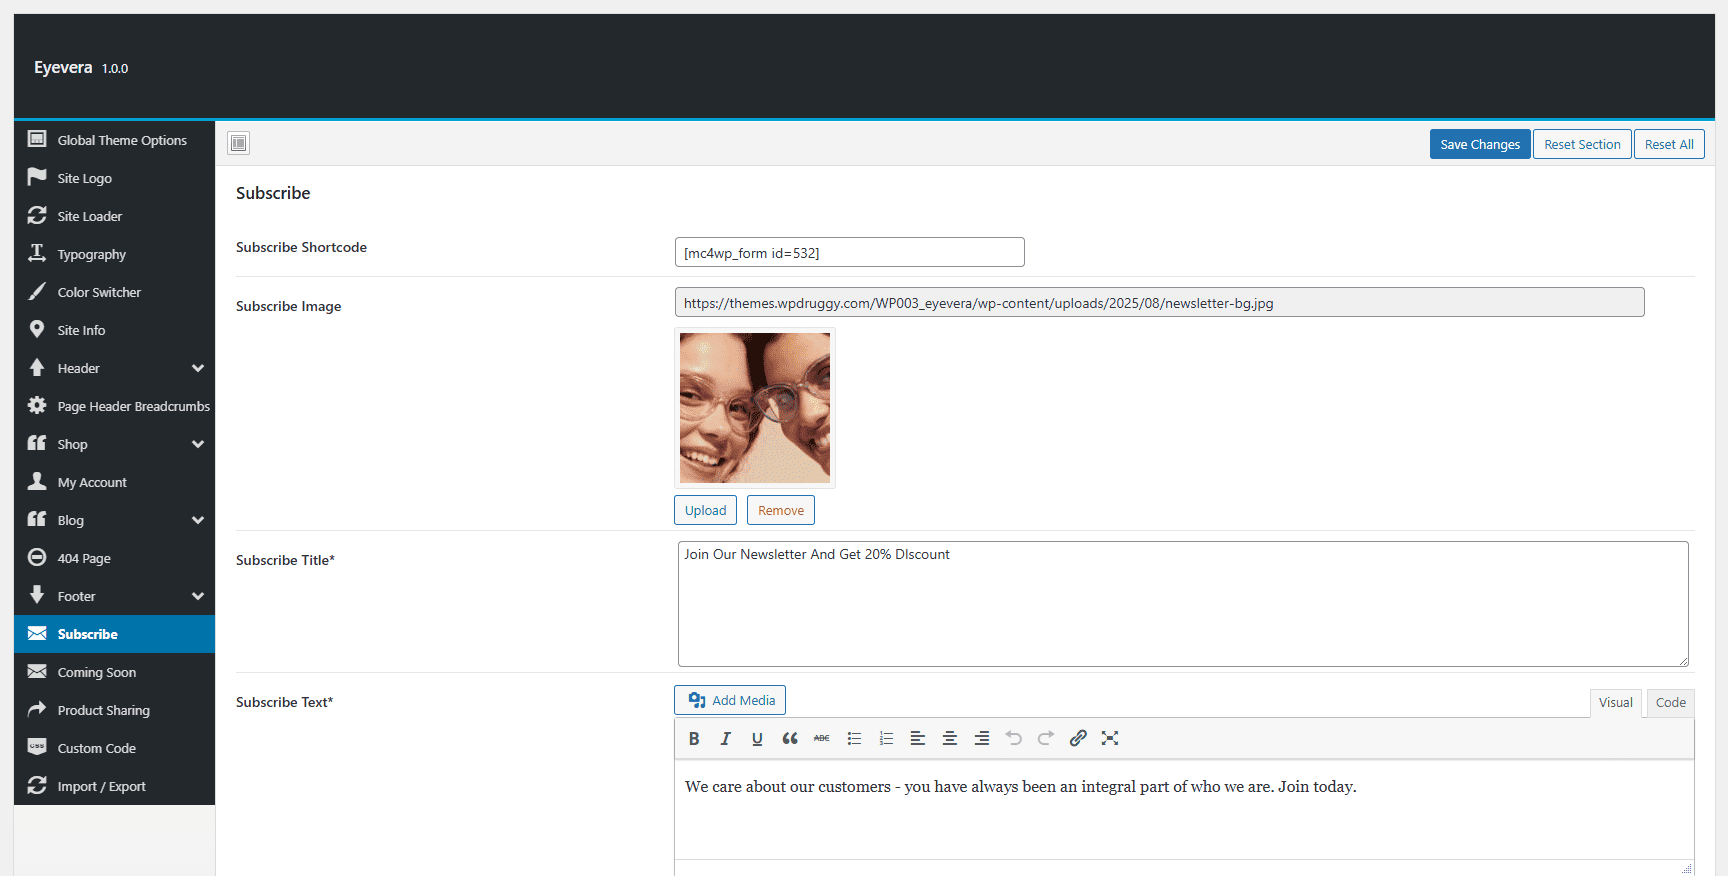Expand the Blog submenu chevron

pyautogui.click(x=198, y=520)
